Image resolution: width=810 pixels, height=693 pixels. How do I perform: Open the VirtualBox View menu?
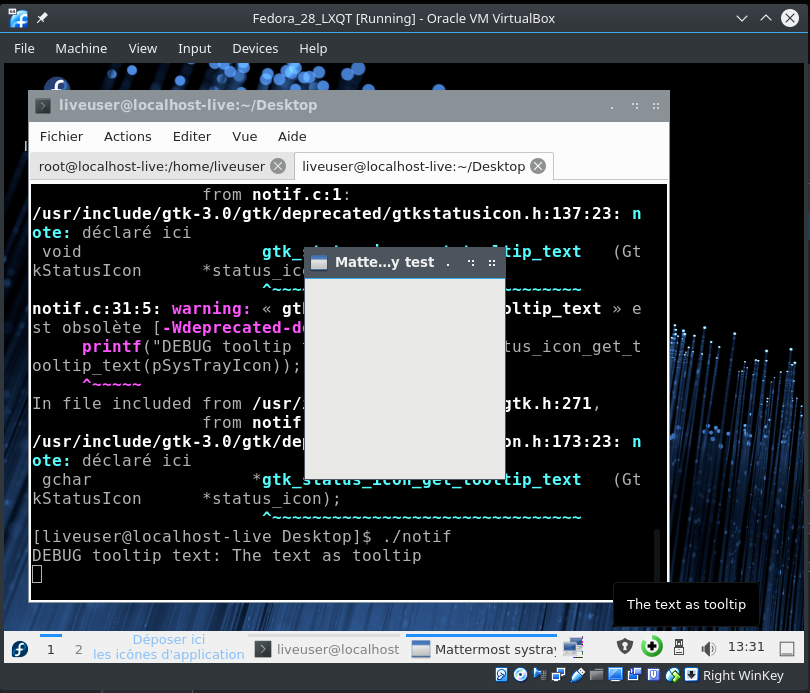point(143,49)
